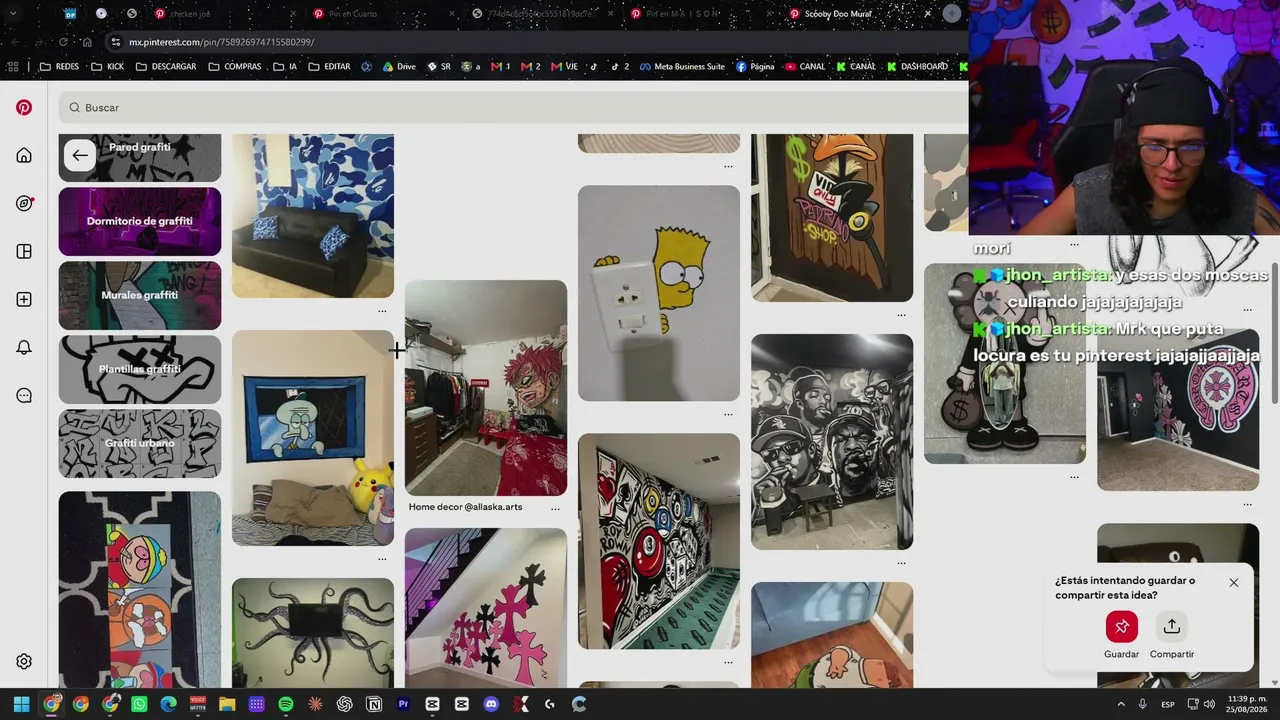Image resolution: width=1280 pixels, height=720 pixels.
Task: Open Spotify from the taskbar
Action: [x=286, y=704]
